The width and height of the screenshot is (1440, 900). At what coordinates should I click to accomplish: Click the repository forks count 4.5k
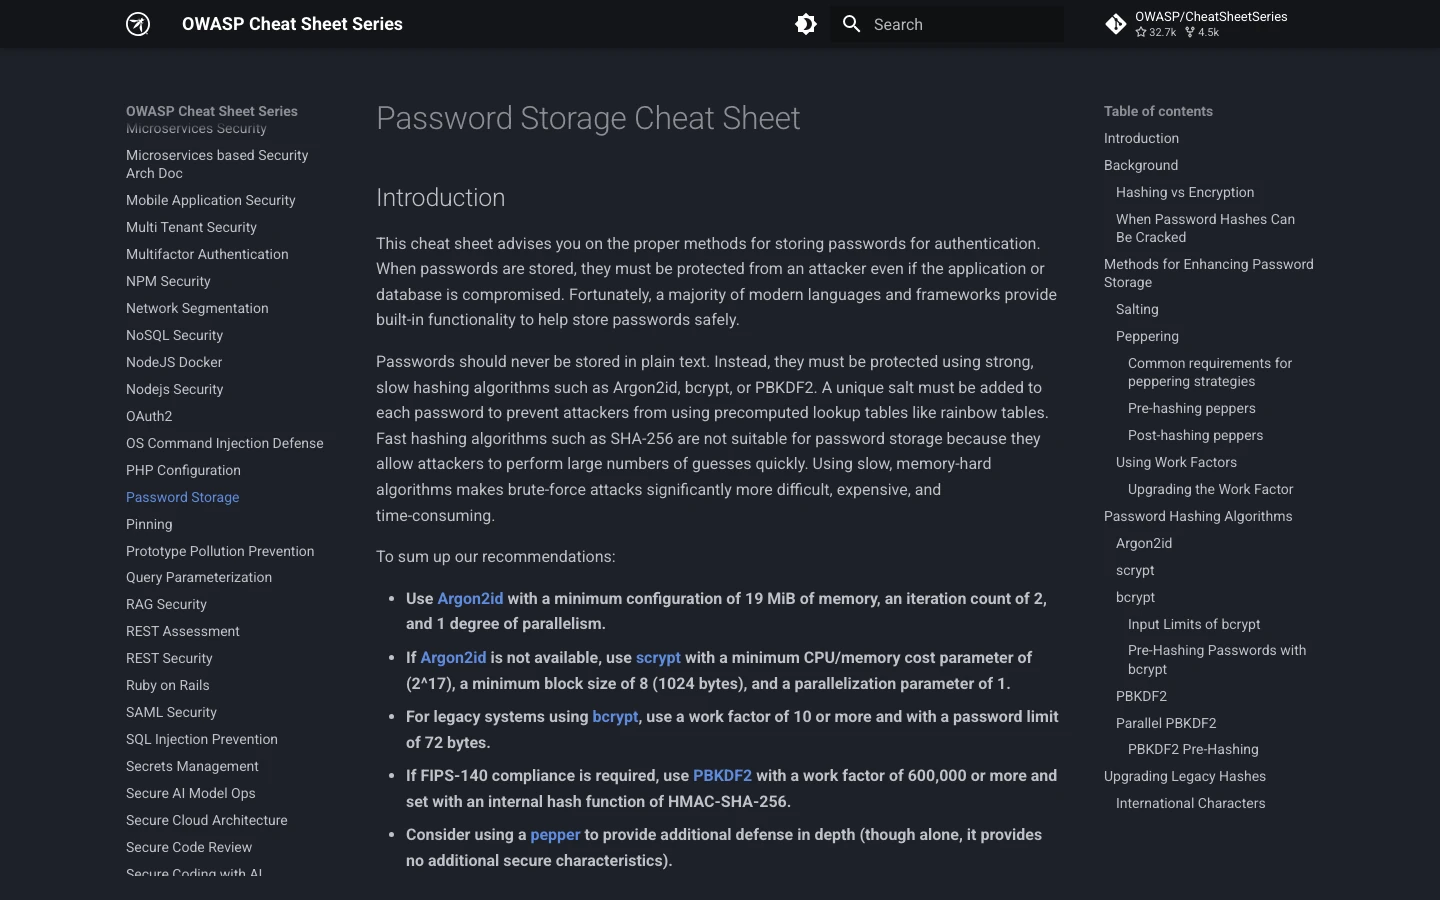point(1202,32)
